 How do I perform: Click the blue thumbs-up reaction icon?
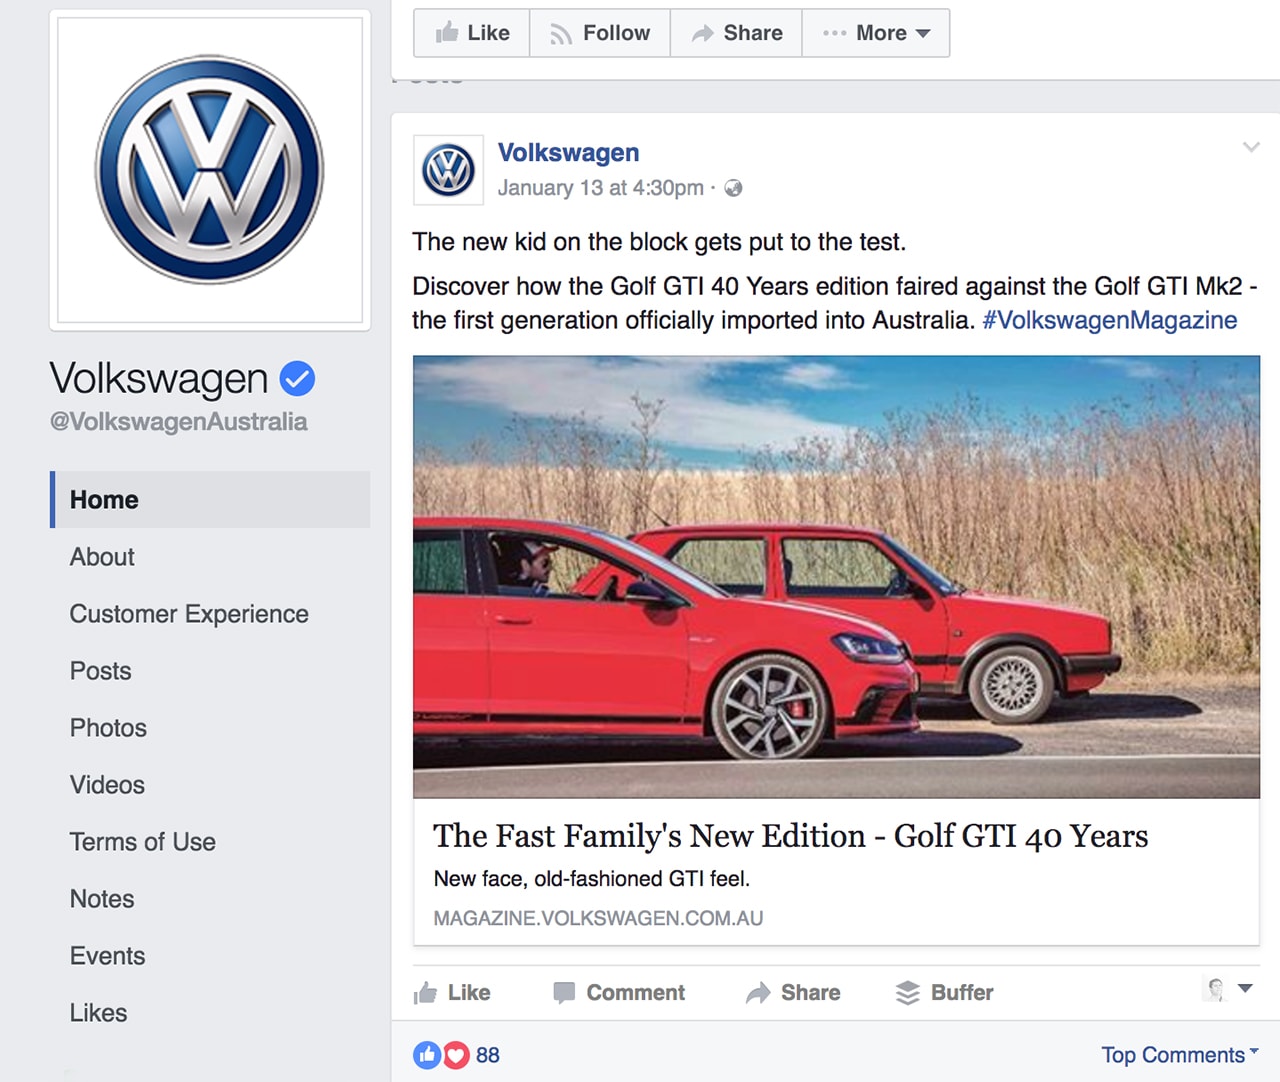(427, 1055)
